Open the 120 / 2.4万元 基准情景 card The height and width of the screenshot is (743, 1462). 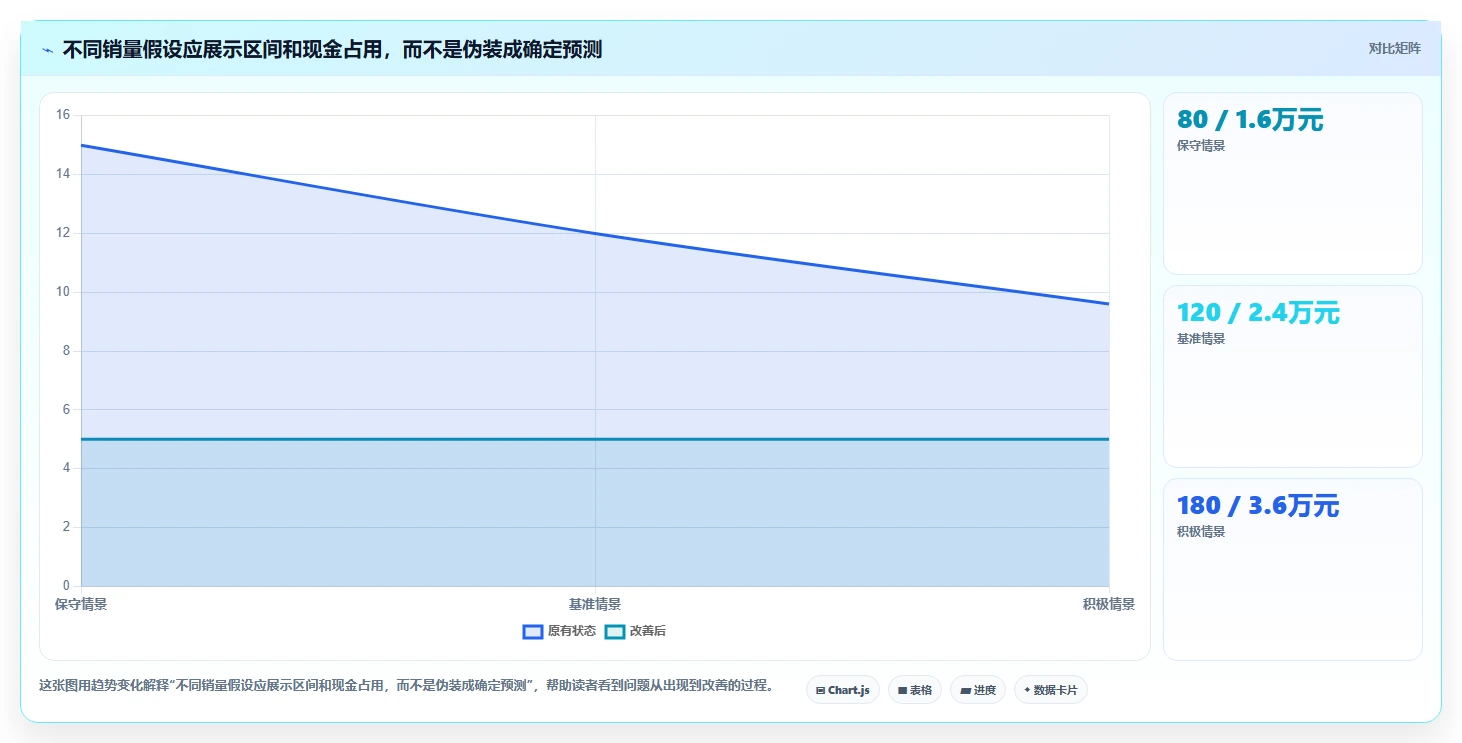point(1292,376)
